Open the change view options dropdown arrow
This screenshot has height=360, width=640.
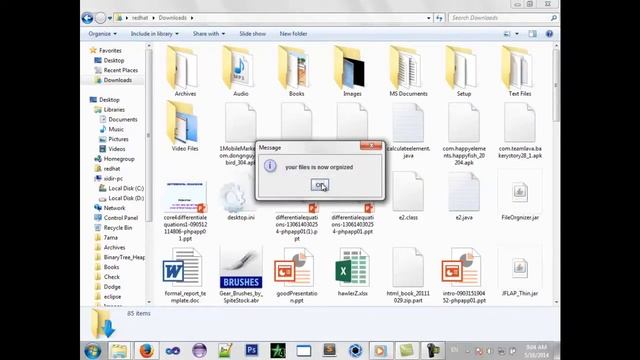pyautogui.click(x=517, y=34)
